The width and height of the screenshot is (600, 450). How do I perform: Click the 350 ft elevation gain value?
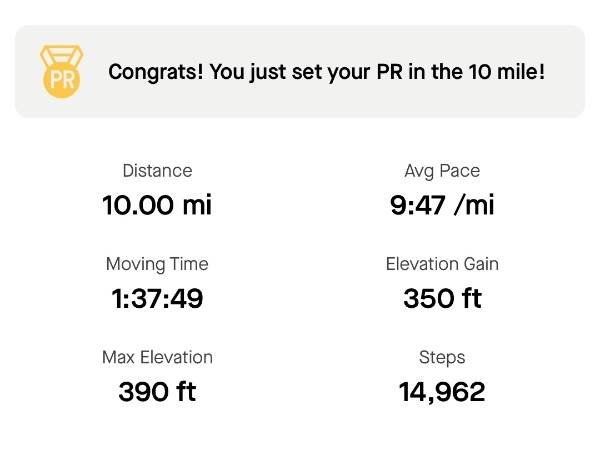pyautogui.click(x=442, y=298)
